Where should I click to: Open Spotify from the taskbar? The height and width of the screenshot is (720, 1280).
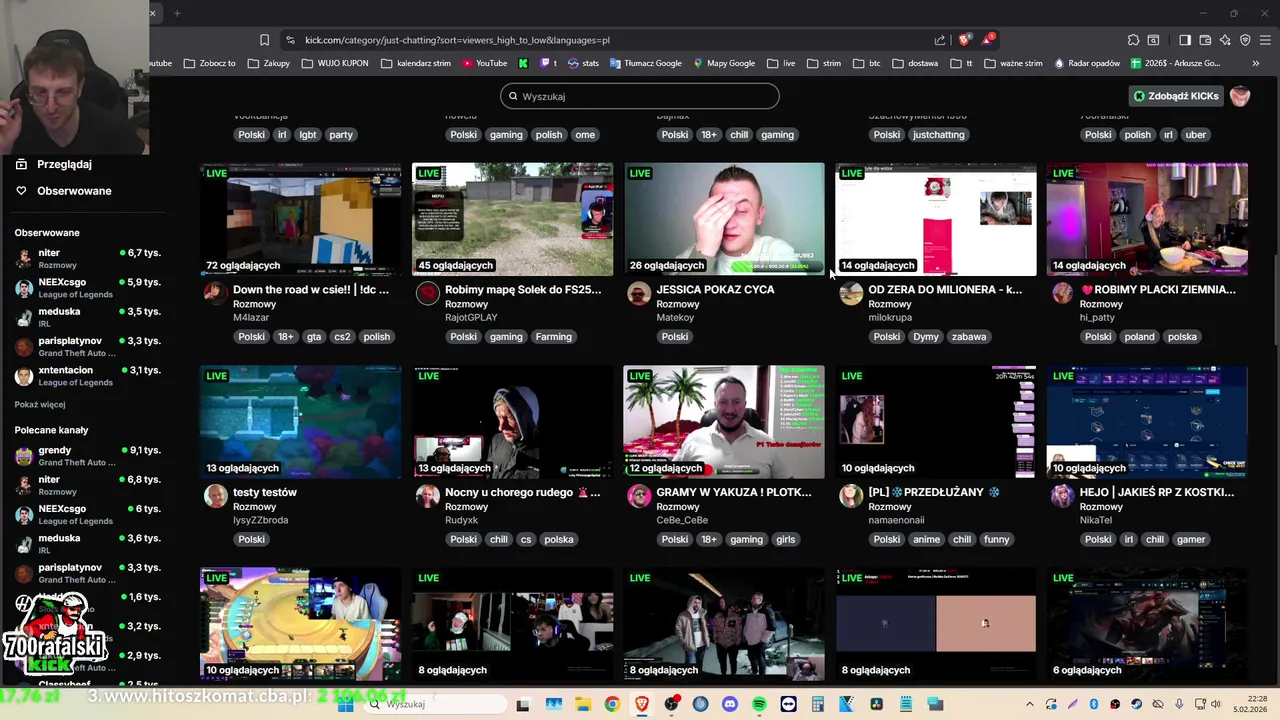click(759, 704)
